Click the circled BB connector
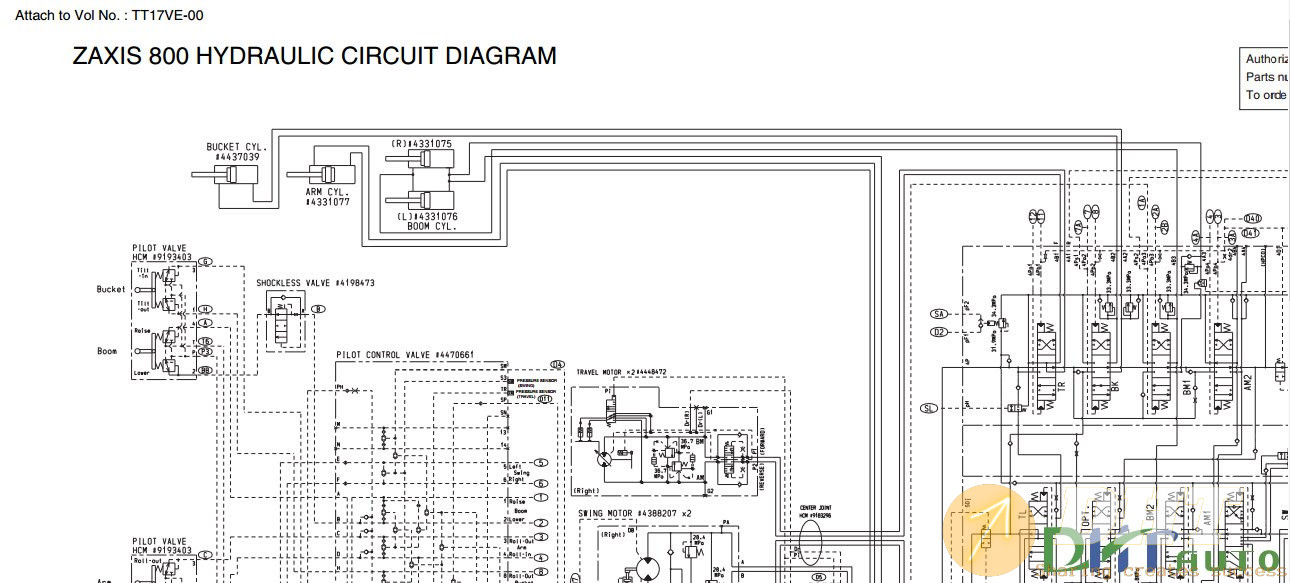1290x583 pixels. [204, 370]
